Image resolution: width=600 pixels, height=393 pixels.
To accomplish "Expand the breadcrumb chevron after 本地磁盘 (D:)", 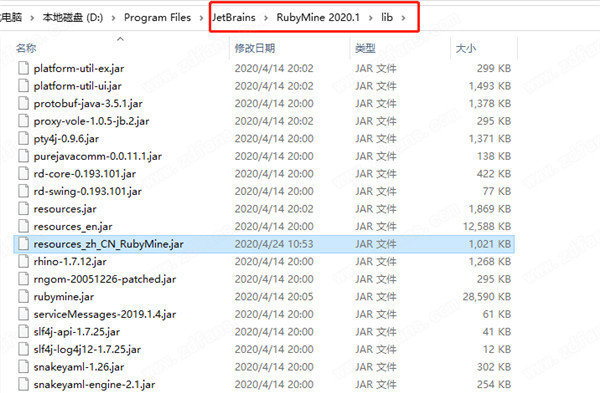I will pos(113,18).
